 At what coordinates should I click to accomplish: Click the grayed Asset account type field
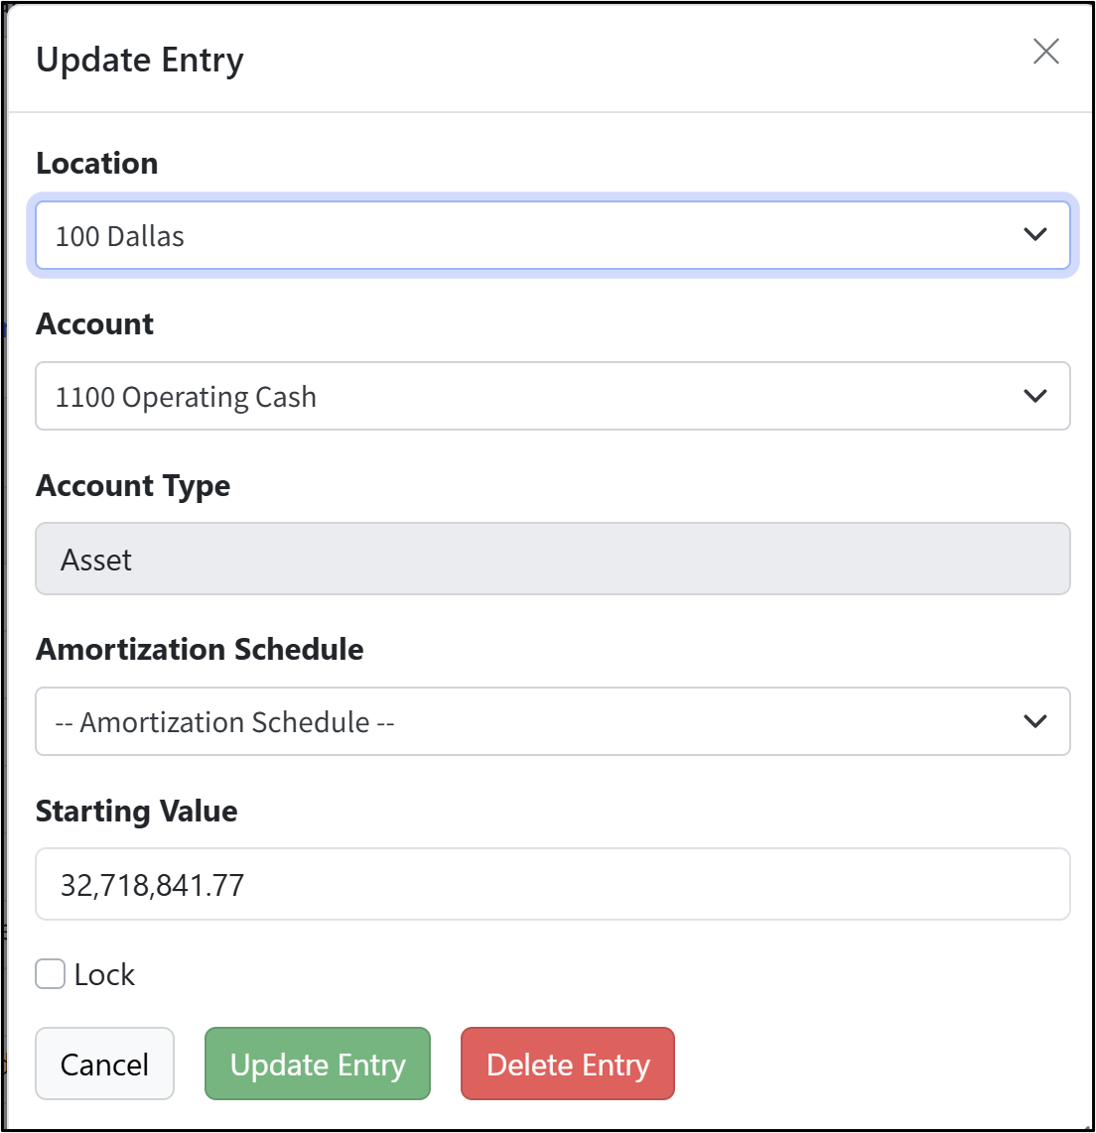553,559
